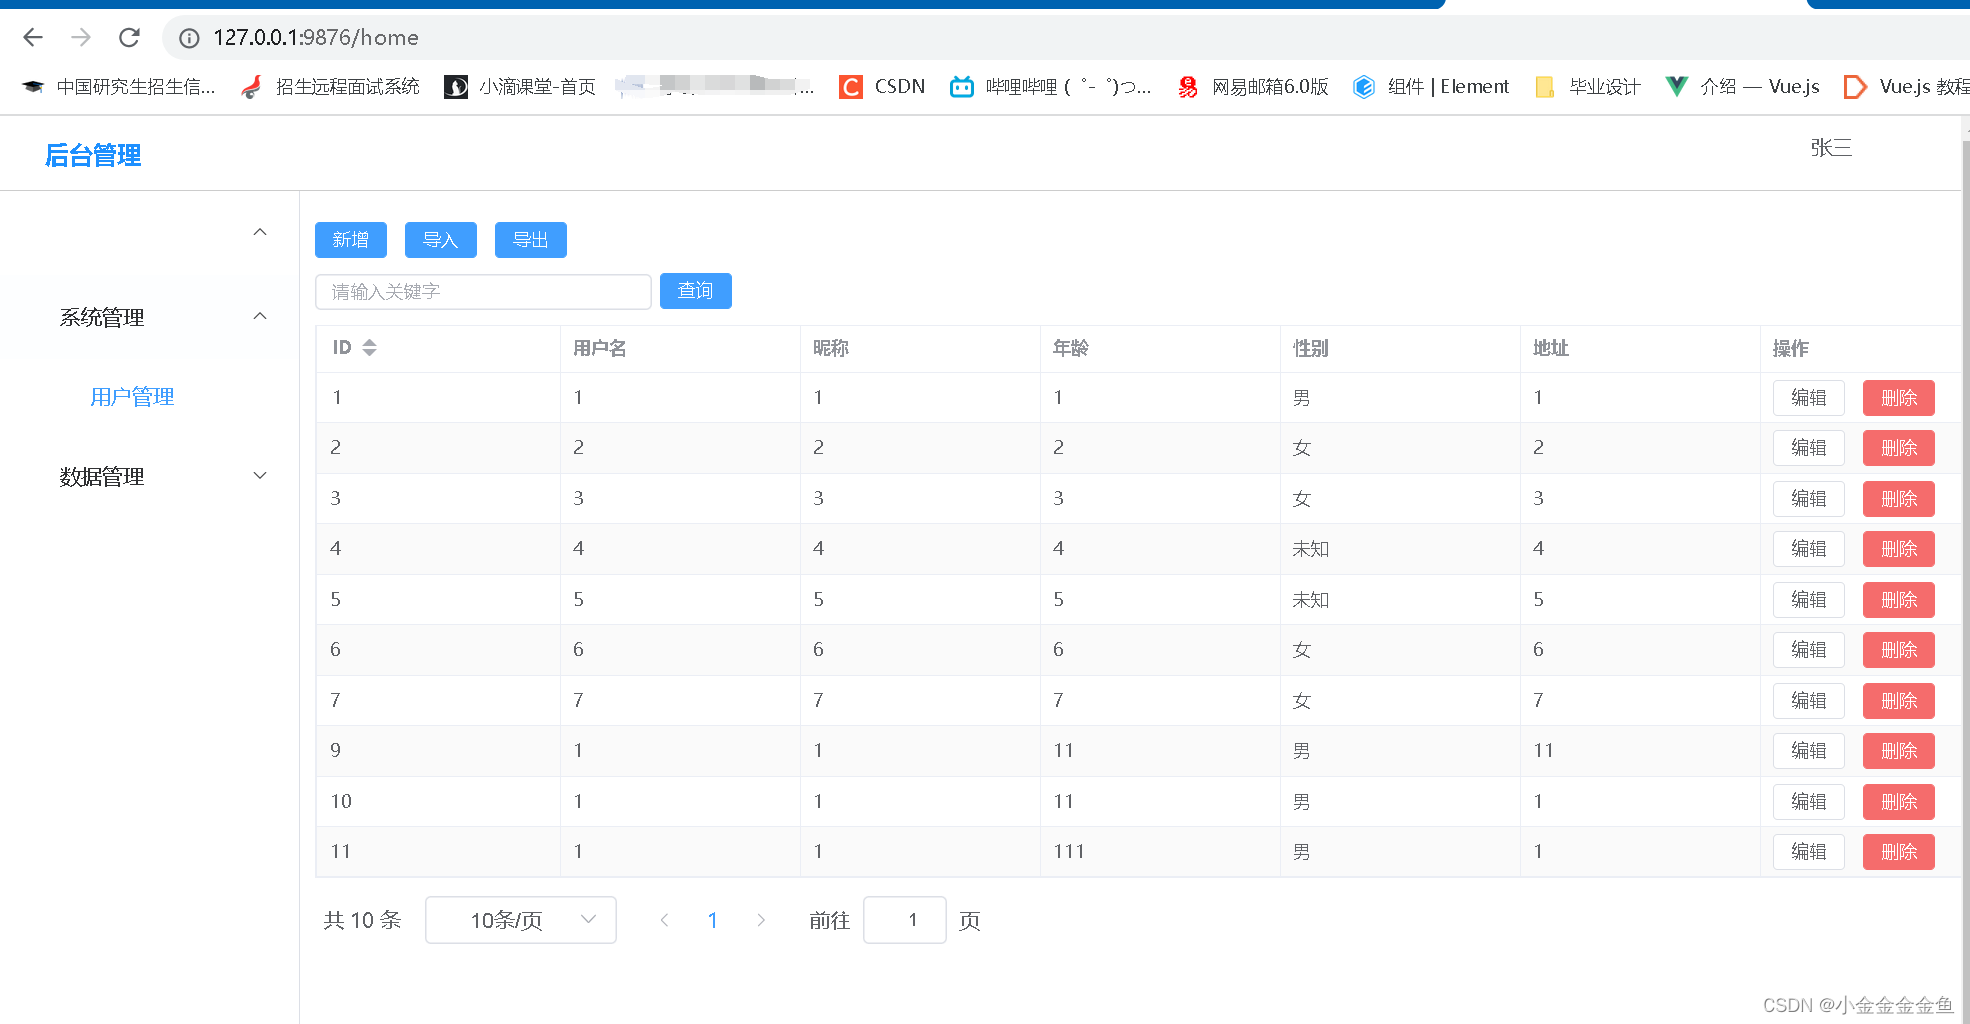Click the 导入 button
The height and width of the screenshot is (1024, 1970).
[x=441, y=240]
